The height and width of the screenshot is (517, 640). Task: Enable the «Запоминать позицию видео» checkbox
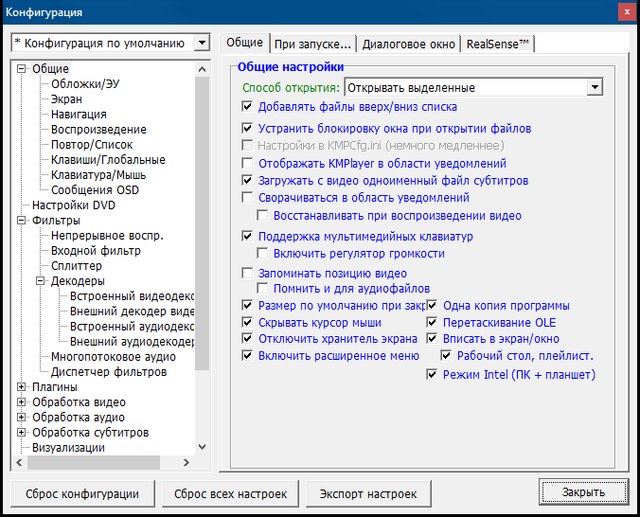[248, 273]
